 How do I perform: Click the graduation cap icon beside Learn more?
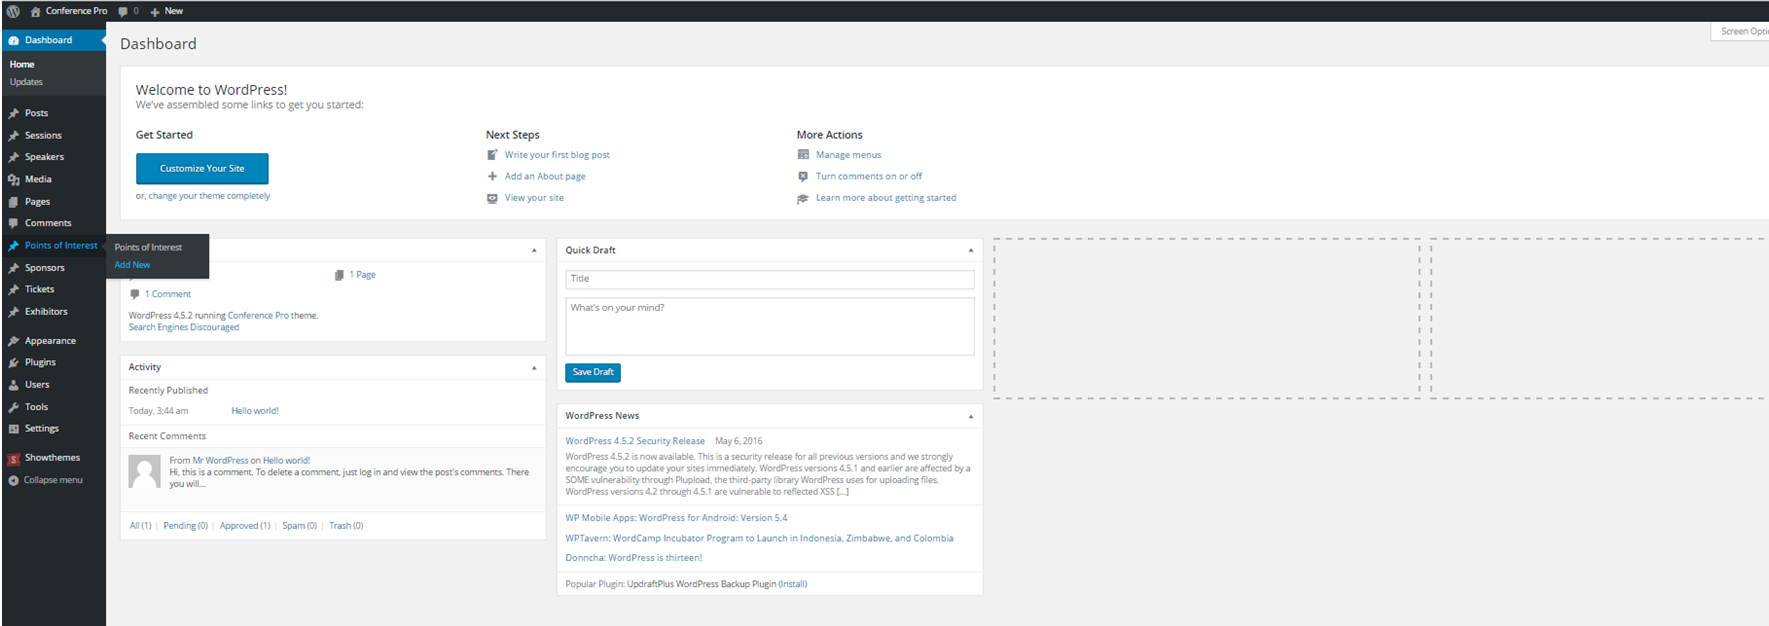[803, 198]
